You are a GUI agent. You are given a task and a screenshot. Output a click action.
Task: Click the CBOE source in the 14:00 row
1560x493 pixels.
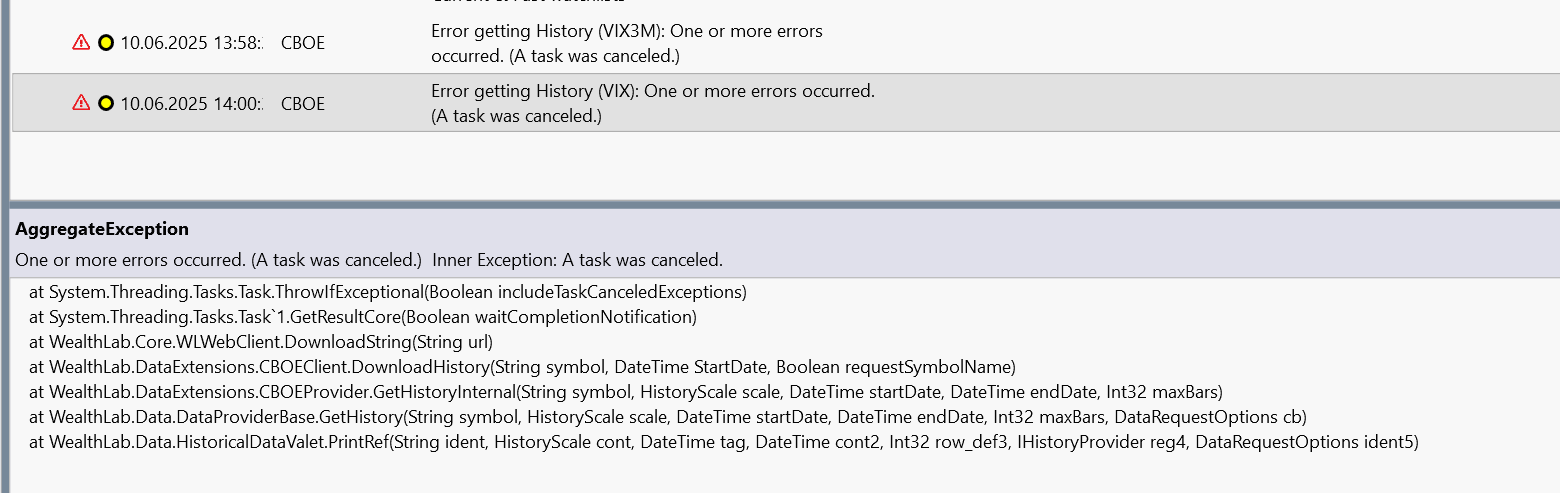(303, 103)
